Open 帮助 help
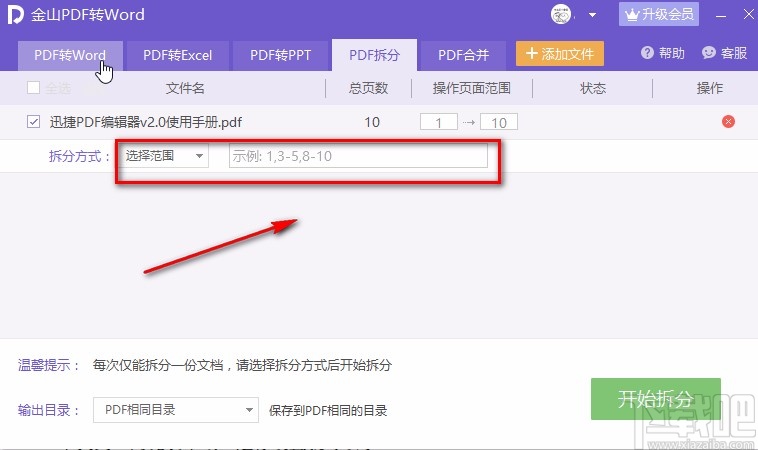The image size is (758, 450). coord(663,53)
